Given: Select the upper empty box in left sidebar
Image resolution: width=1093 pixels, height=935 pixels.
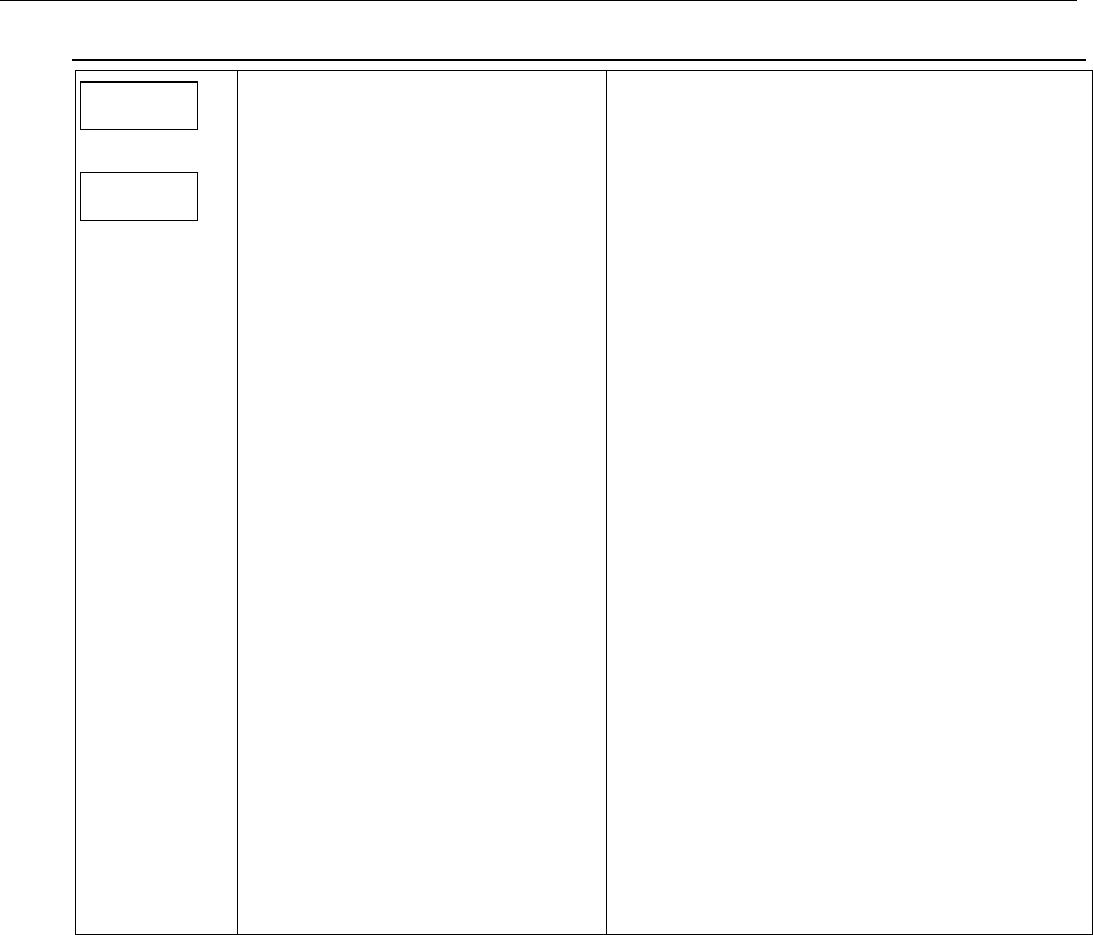Looking at the screenshot, I should [139, 106].
